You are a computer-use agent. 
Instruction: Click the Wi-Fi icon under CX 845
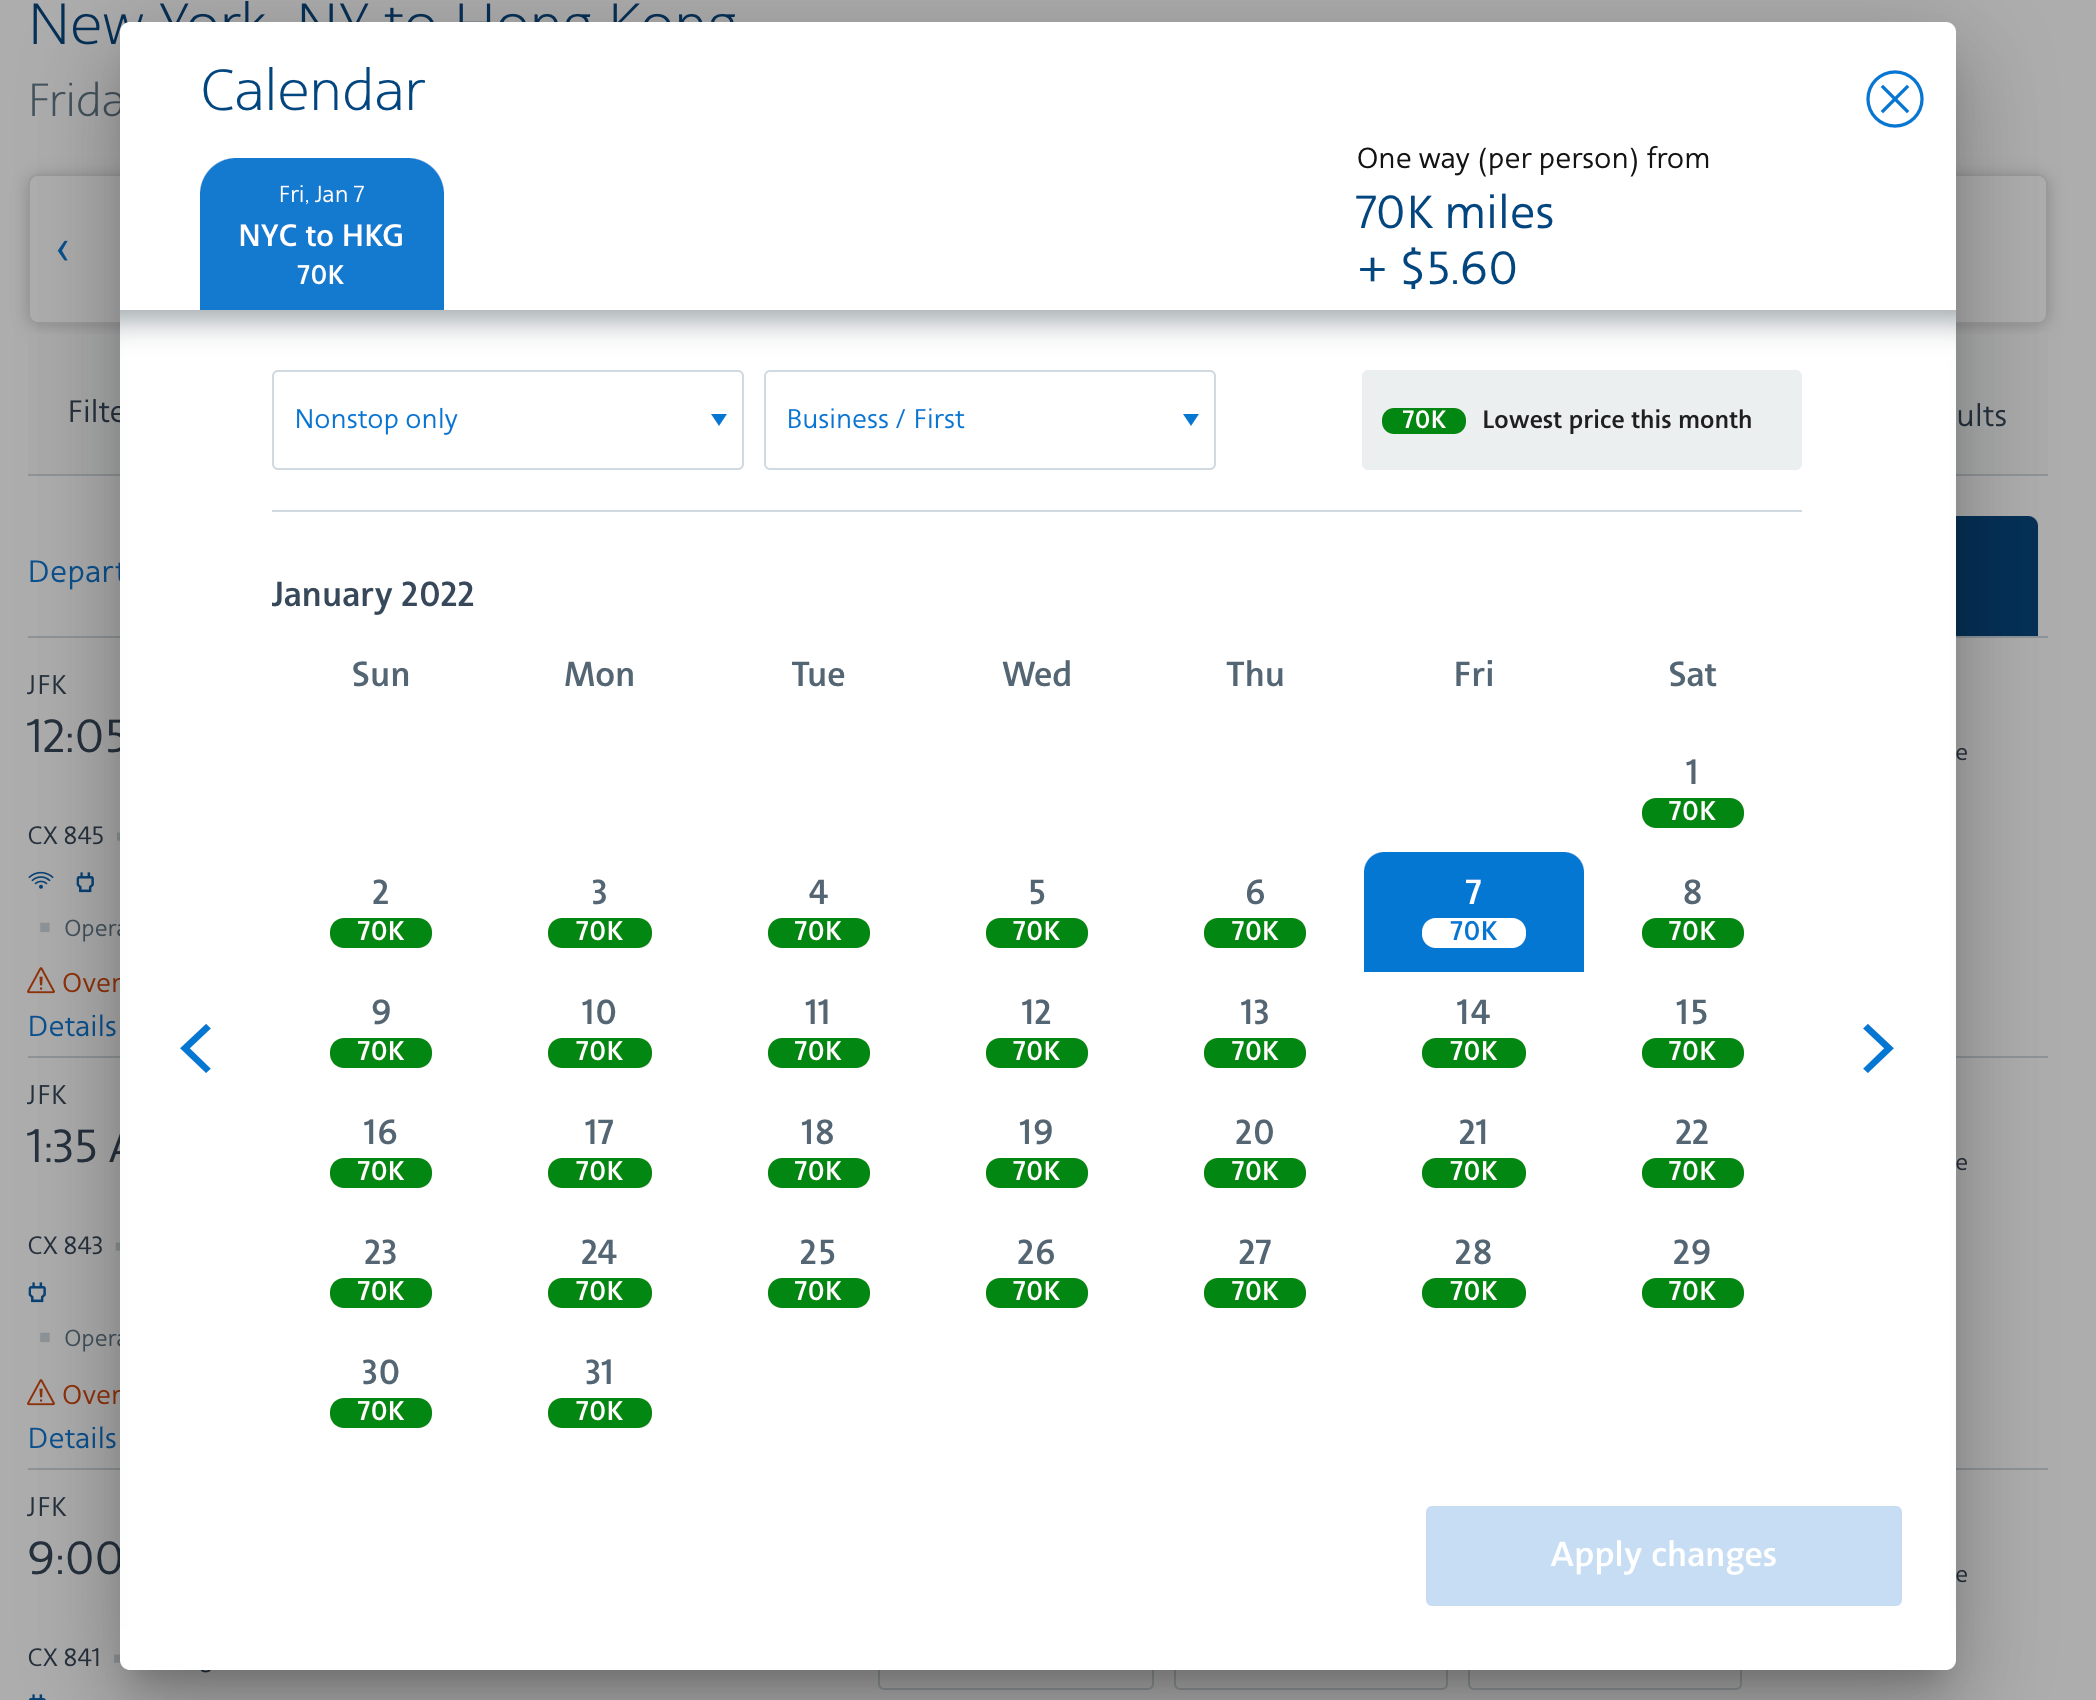click(41, 881)
